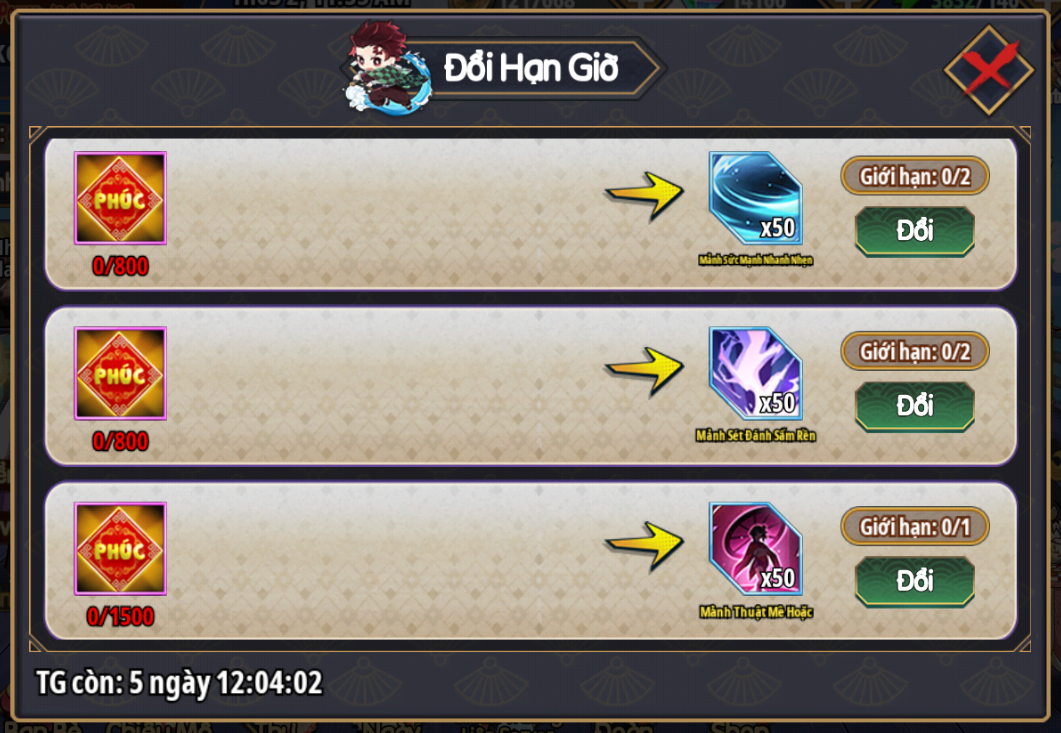Click the yellow arrow in third exchange row
Screen dimensions: 1061x733
[x=644, y=546]
